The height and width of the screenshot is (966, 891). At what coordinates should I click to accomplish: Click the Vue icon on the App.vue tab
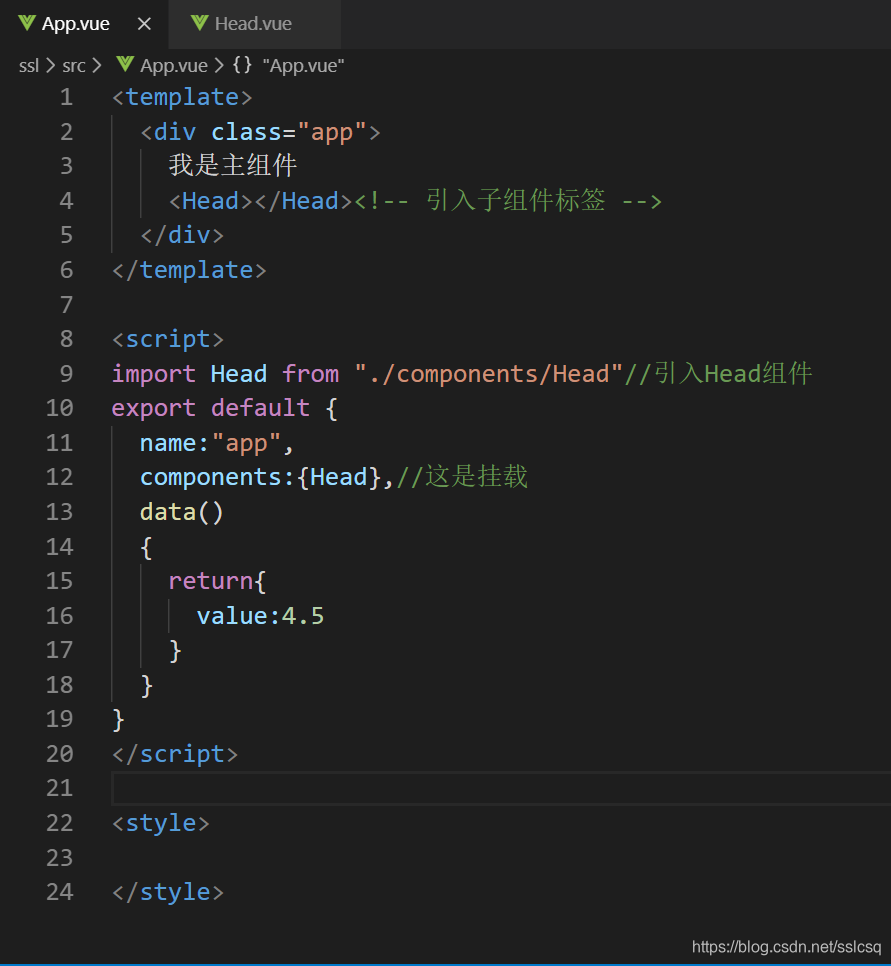coord(25,23)
